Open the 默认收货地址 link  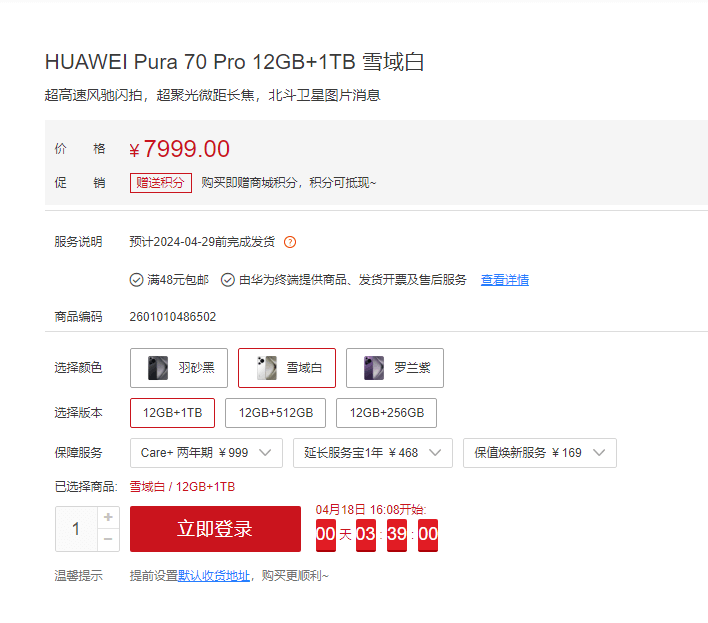(214, 576)
